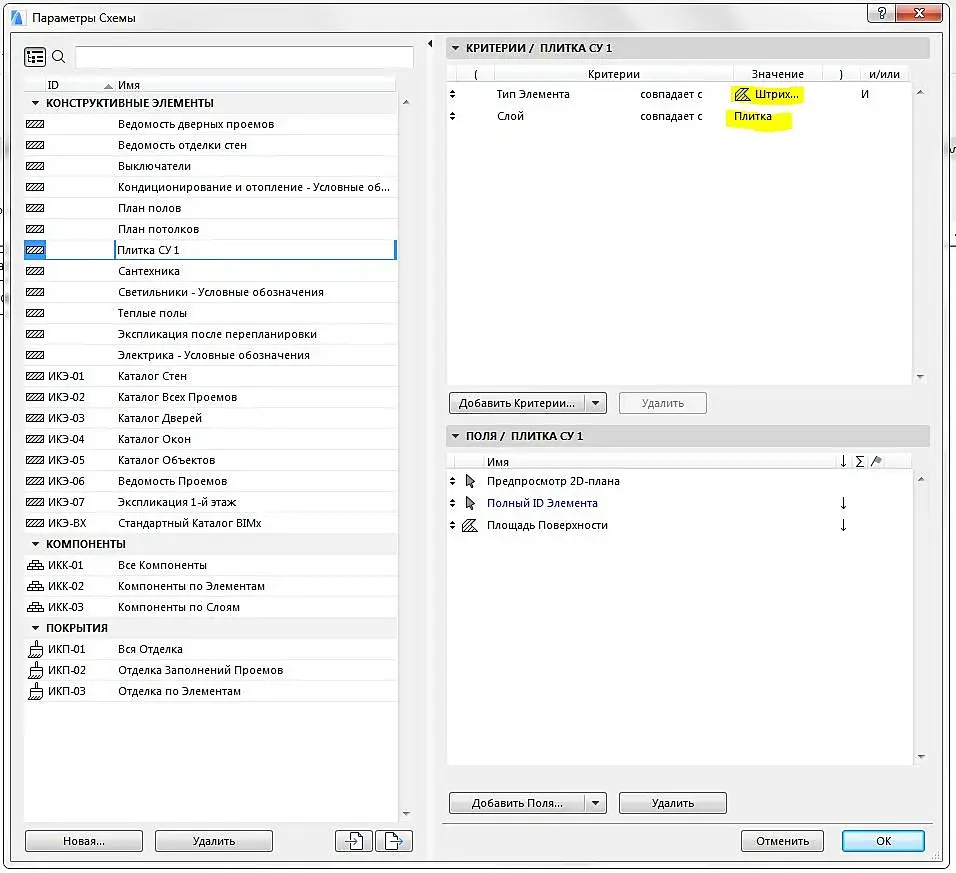Confirm with the OK button

[883, 841]
